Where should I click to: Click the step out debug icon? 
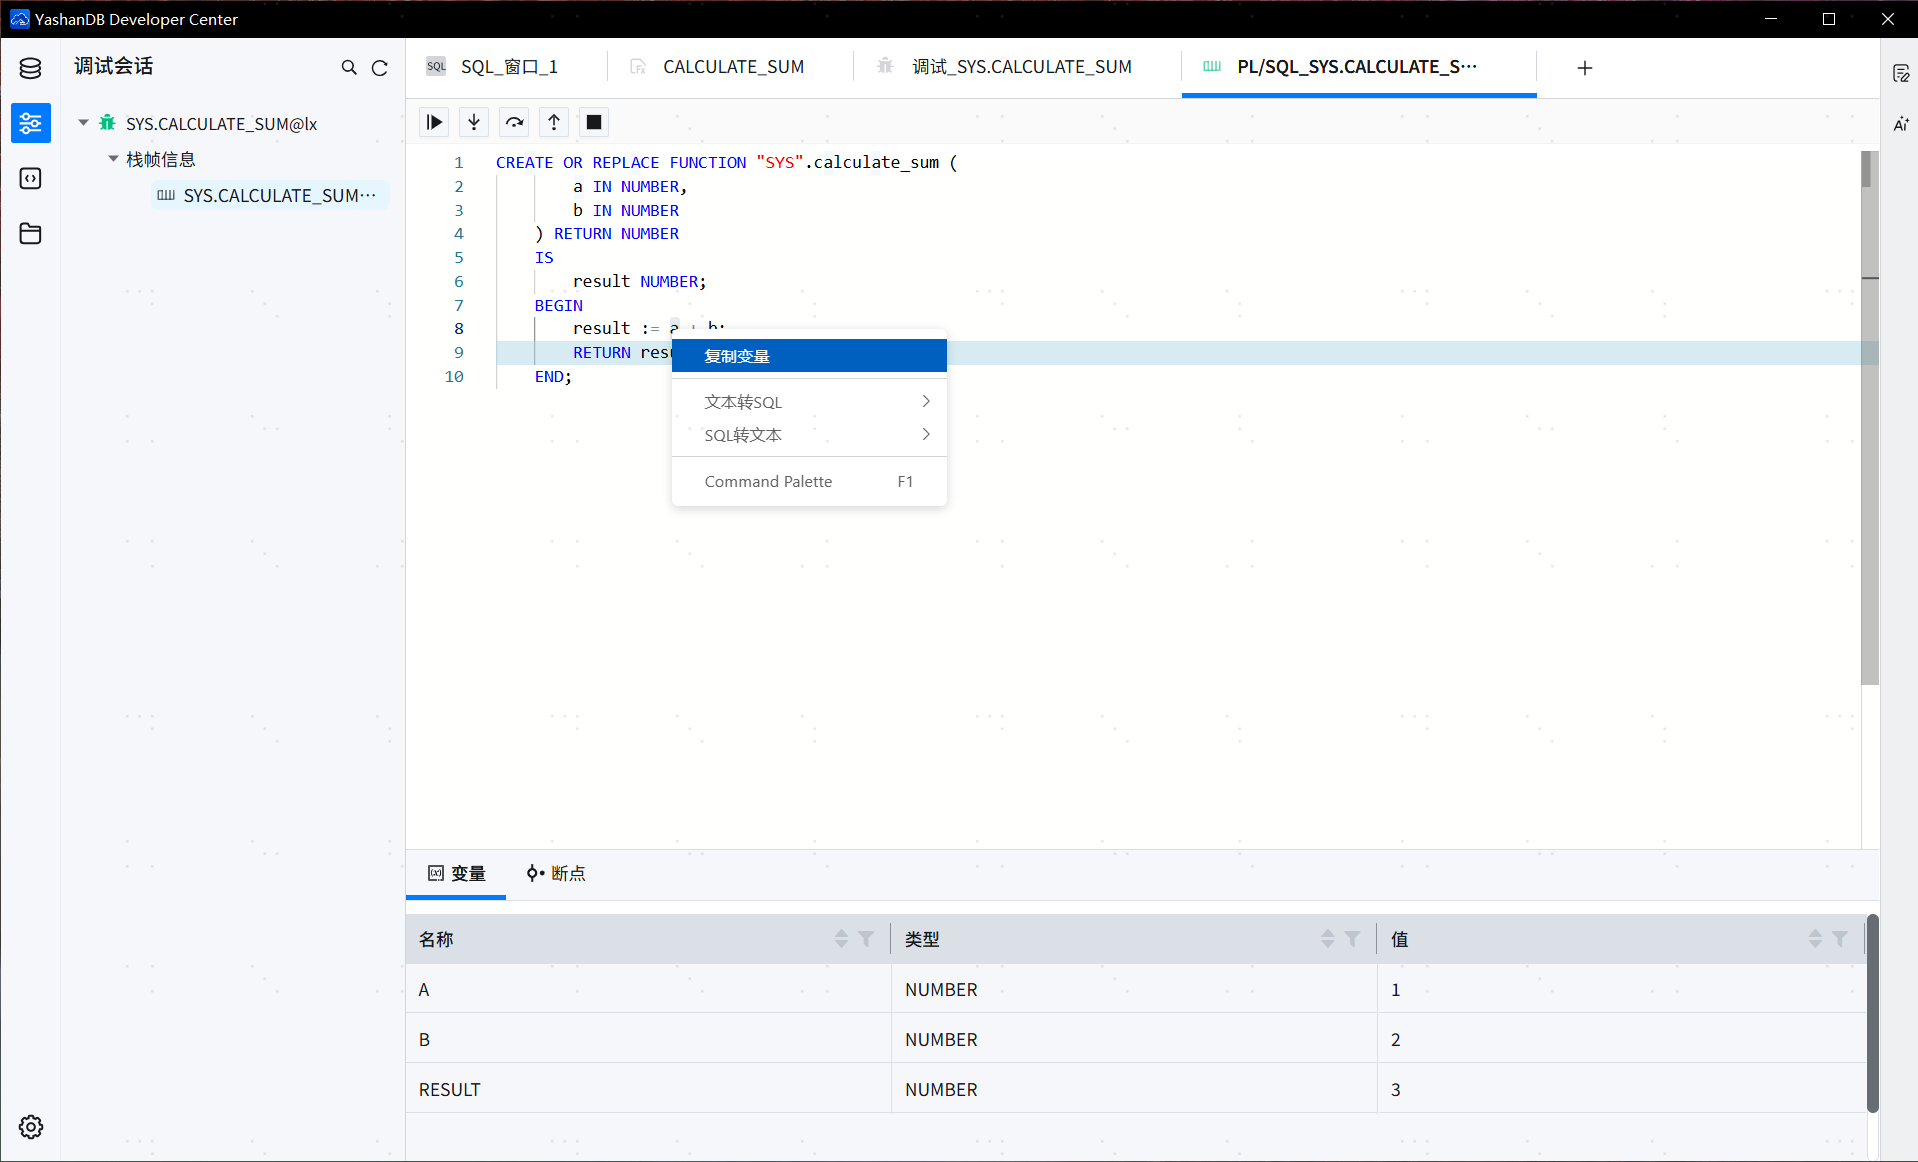554,122
